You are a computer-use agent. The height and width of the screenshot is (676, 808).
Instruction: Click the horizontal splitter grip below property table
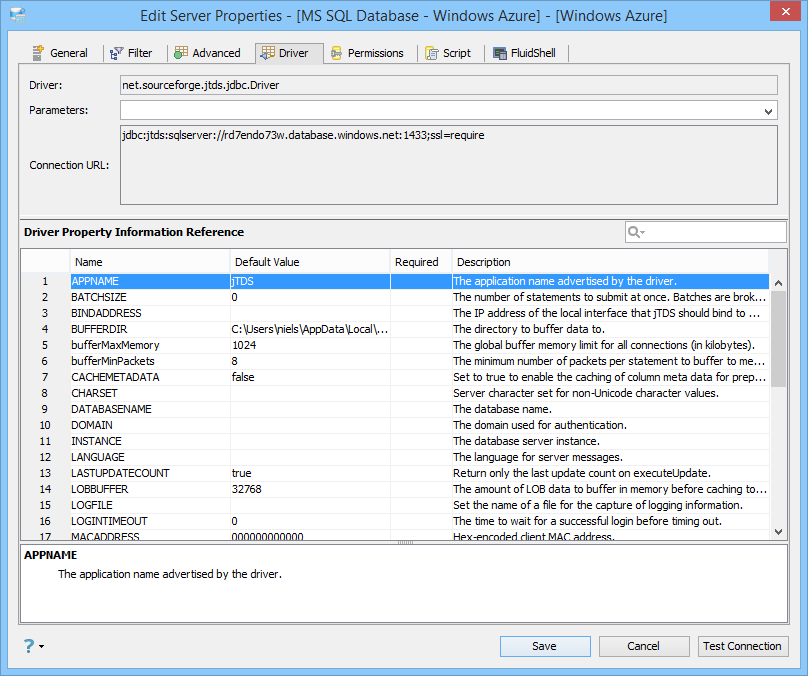click(x=405, y=543)
